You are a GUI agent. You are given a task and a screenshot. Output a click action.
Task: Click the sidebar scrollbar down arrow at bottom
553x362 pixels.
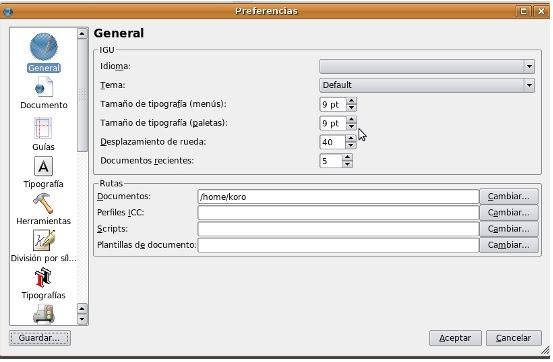[x=82, y=319]
